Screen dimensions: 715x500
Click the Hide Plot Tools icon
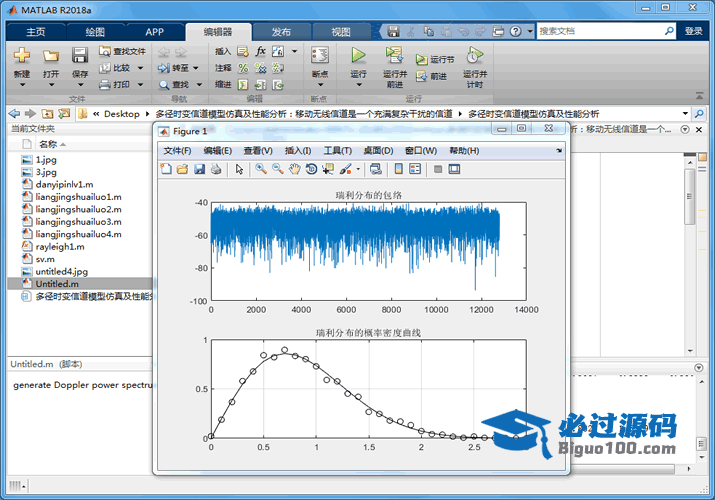pos(438,170)
